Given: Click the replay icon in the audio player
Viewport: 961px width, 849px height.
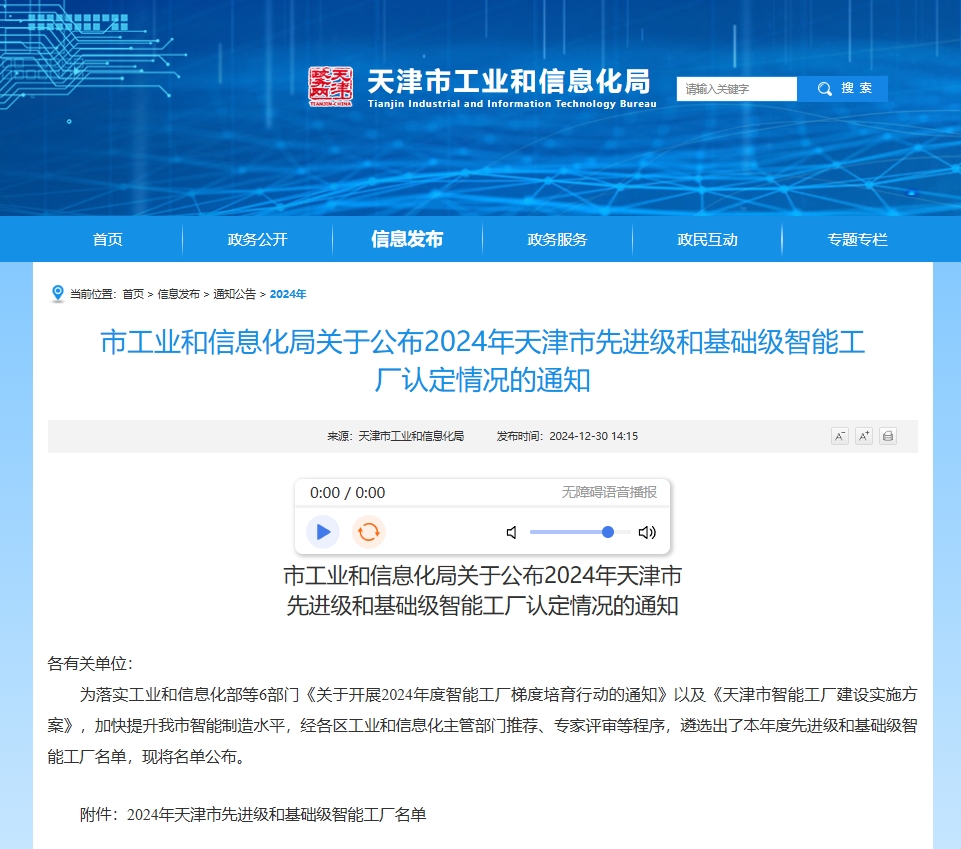Looking at the screenshot, I should pos(369,531).
